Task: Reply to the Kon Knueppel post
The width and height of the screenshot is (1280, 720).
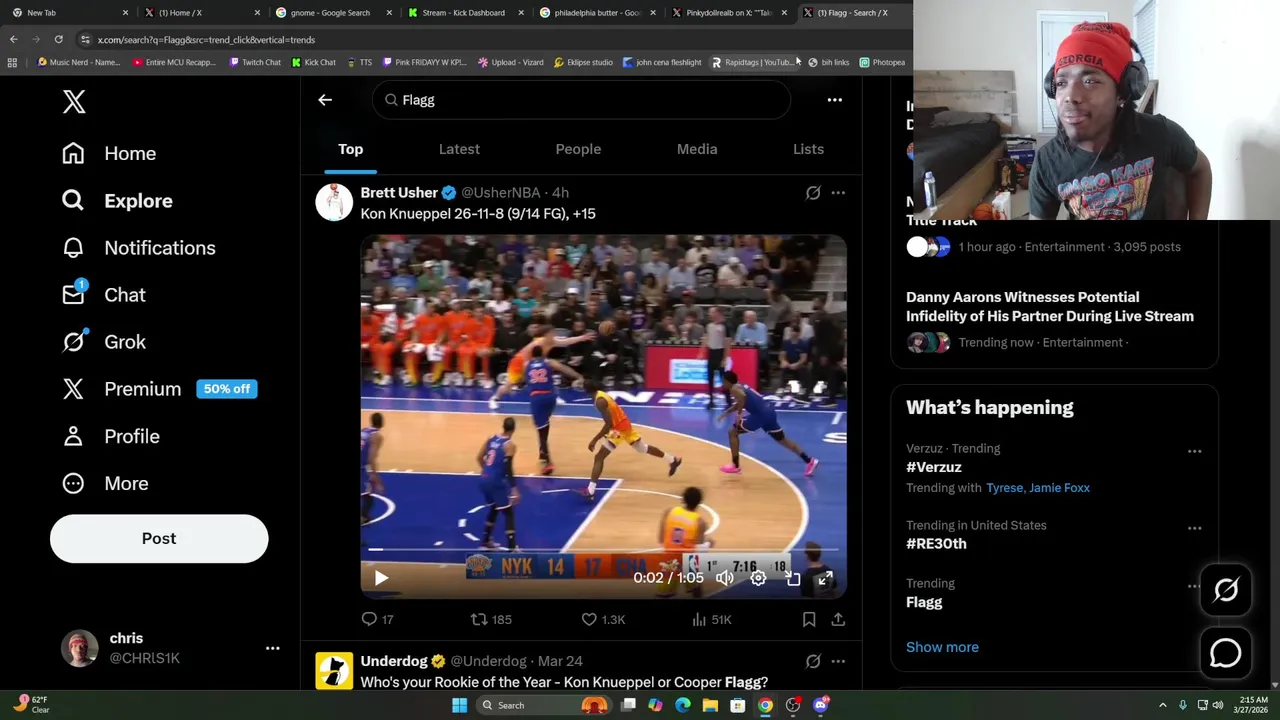Action: coord(378,619)
